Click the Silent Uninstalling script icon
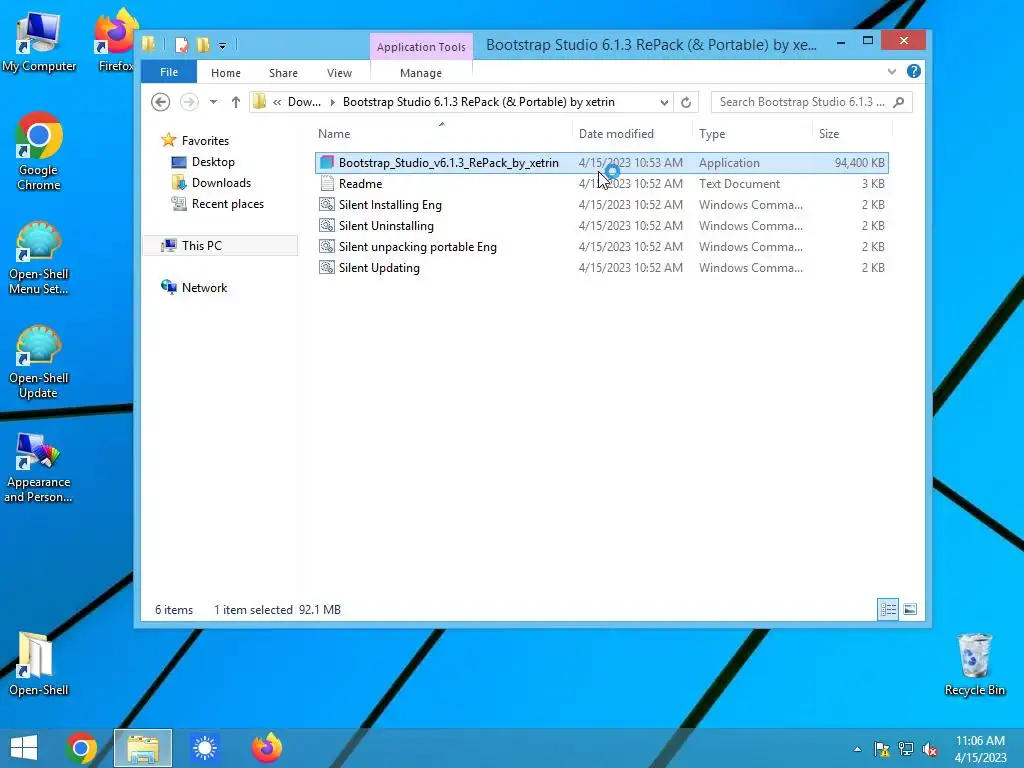Screen dimensions: 1024x768 pos(327,225)
